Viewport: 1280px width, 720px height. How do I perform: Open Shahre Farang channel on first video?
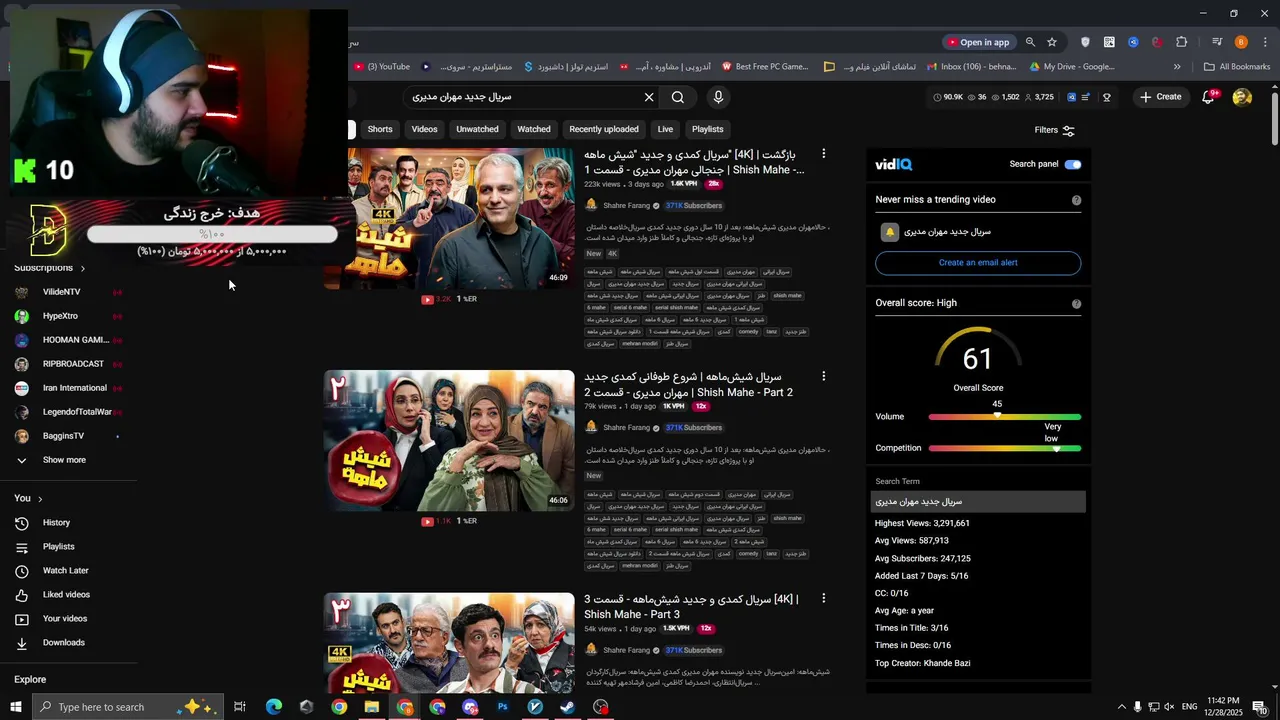click(x=626, y=205)
